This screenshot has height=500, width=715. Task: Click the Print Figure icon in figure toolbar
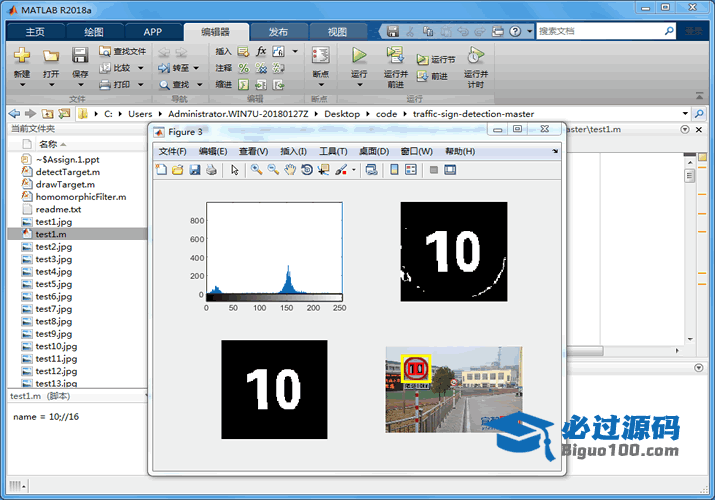point(211,170)
